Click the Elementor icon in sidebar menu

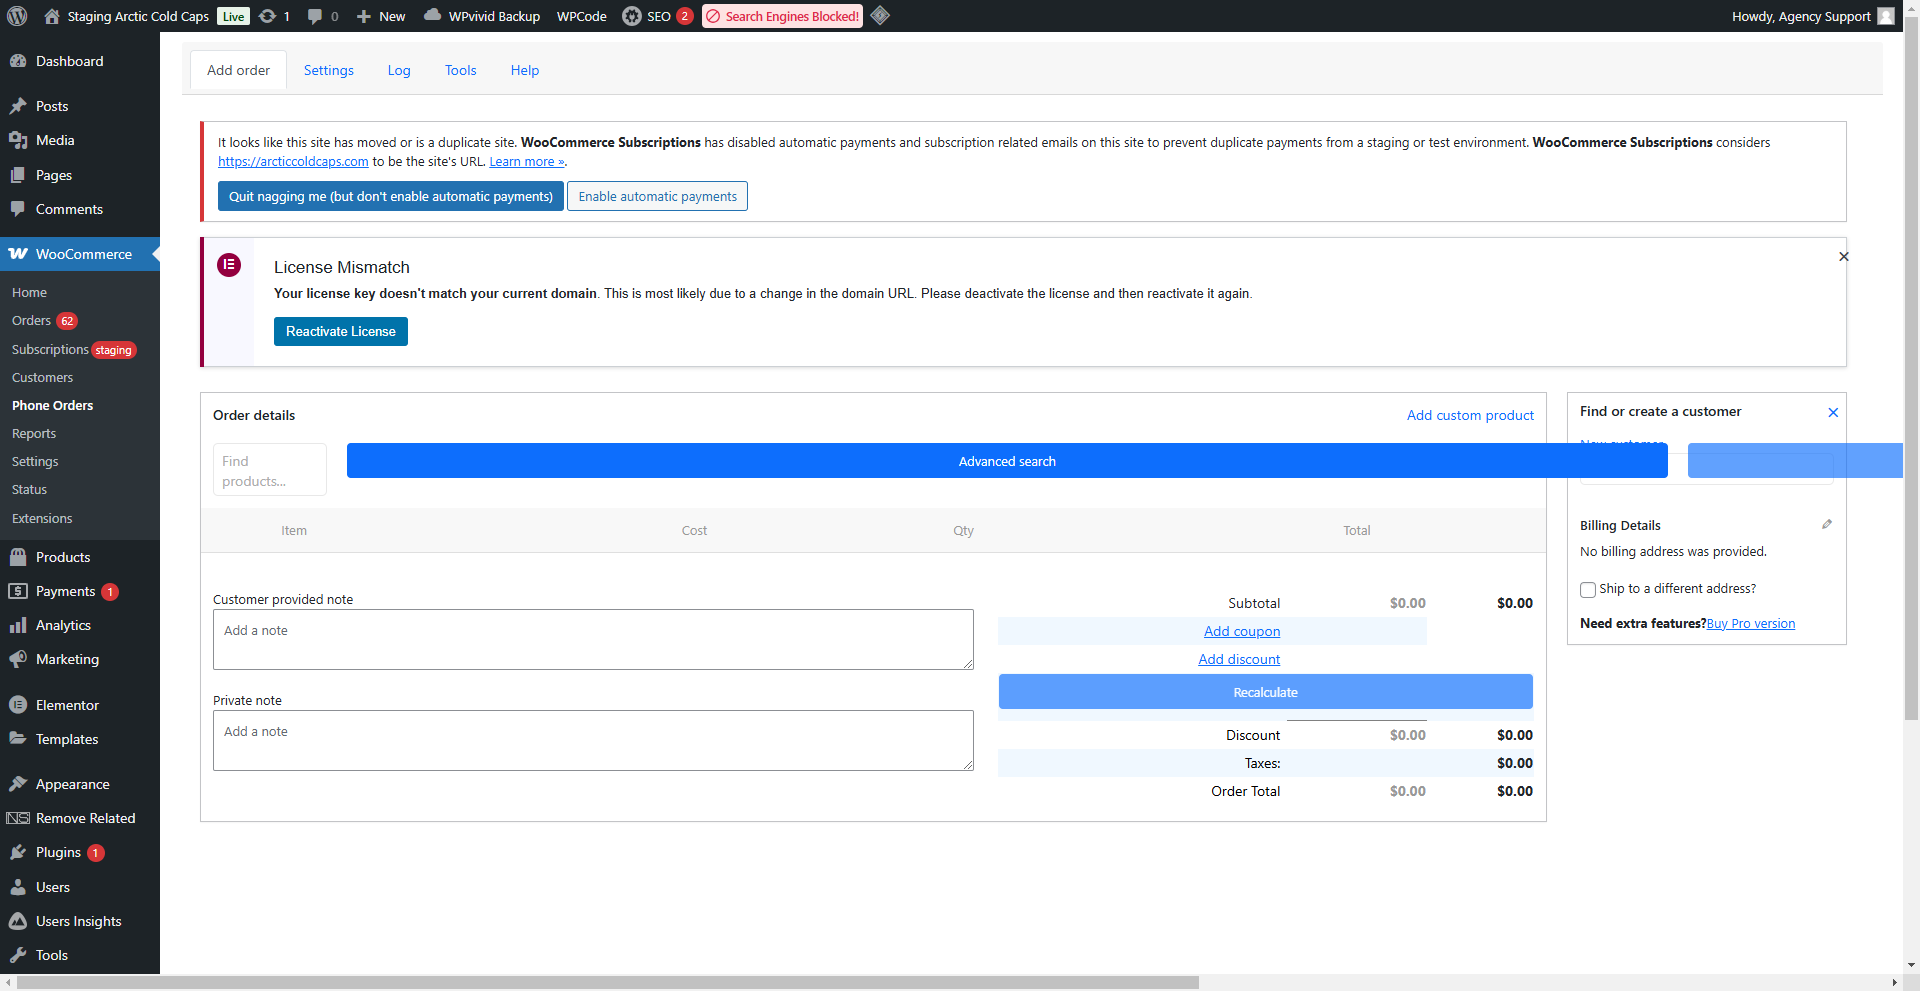pos(18,705)
